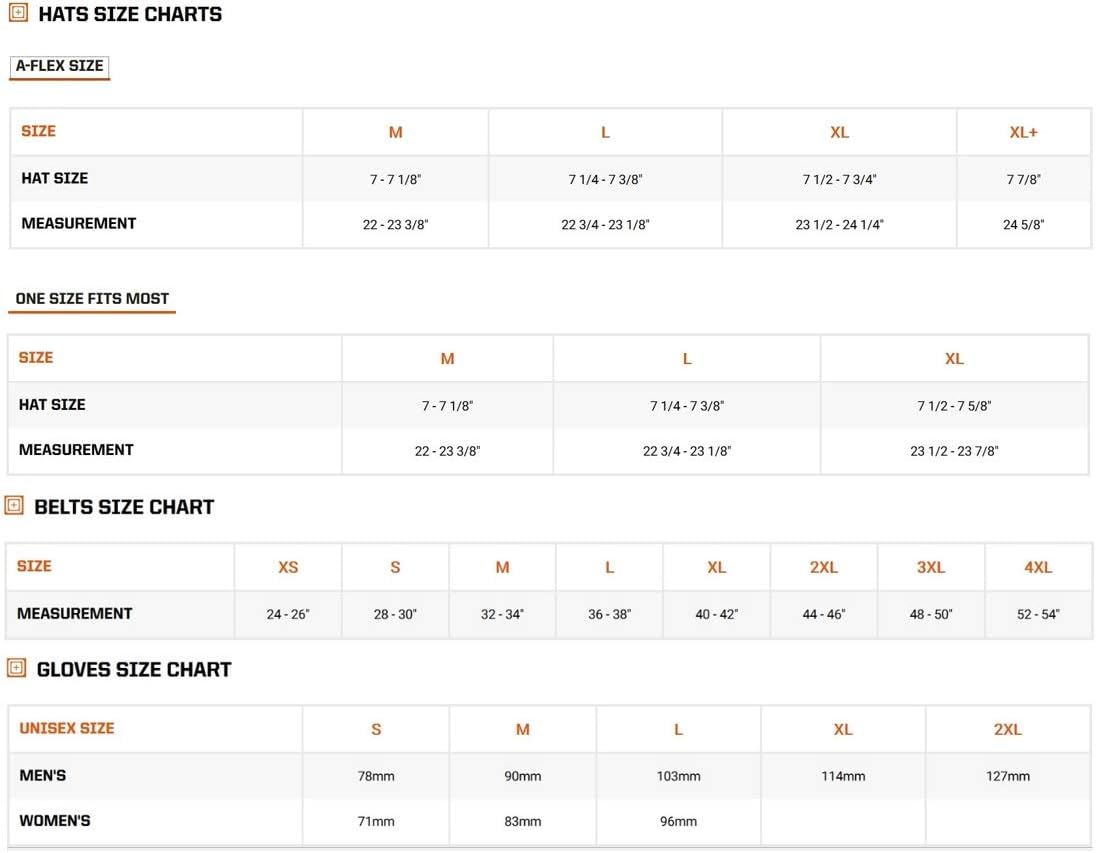Click the Belts Size Chart heading text
The image size is (1096, 853).
[x=124, y=507]
